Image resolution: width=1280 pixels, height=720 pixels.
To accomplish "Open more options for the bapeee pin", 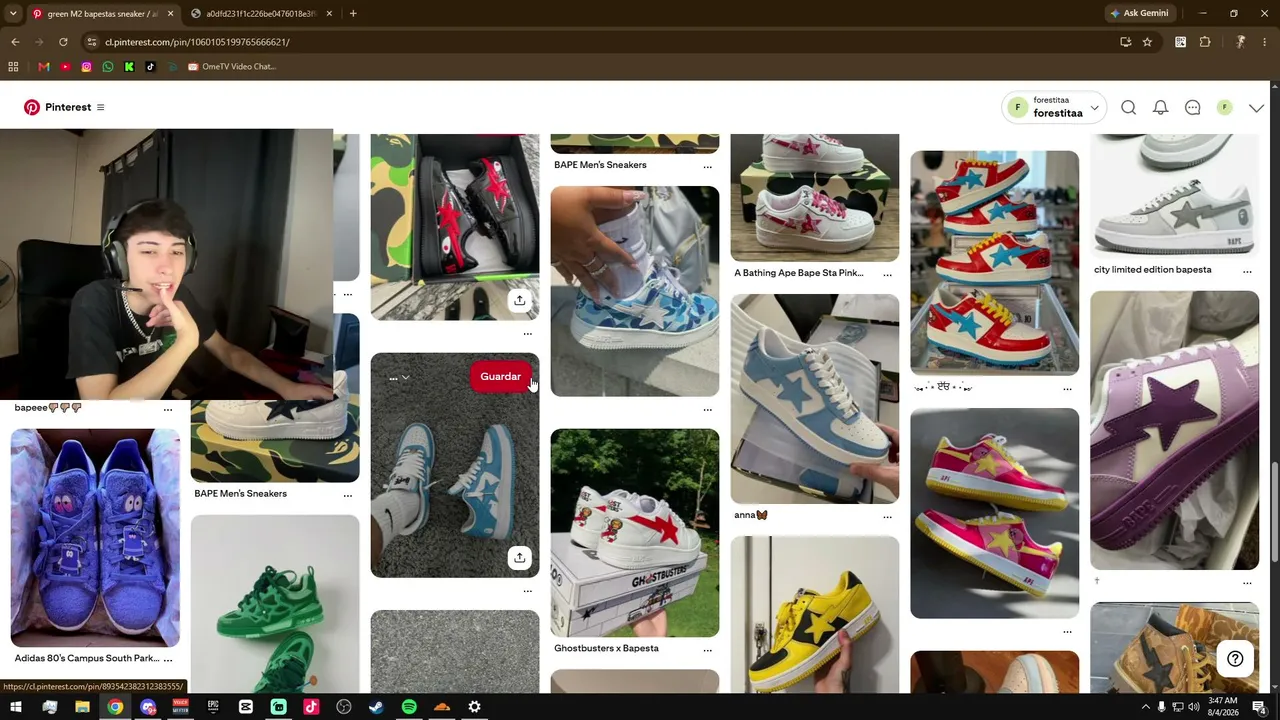I will 168,409.
